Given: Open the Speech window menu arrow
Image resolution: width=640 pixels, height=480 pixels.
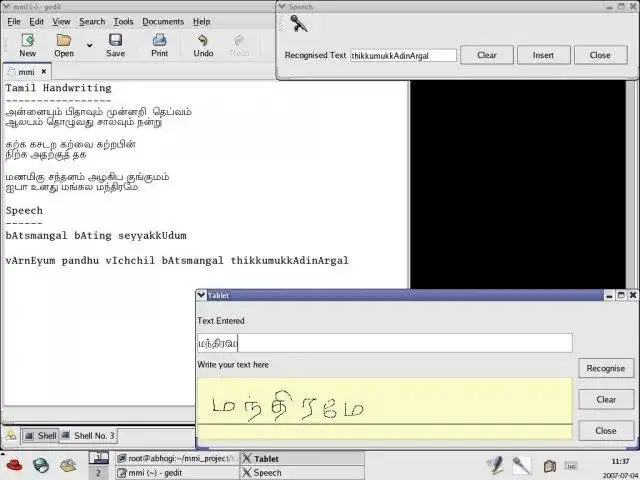Looking at the screenshot, I should click(x=282, y=7).
